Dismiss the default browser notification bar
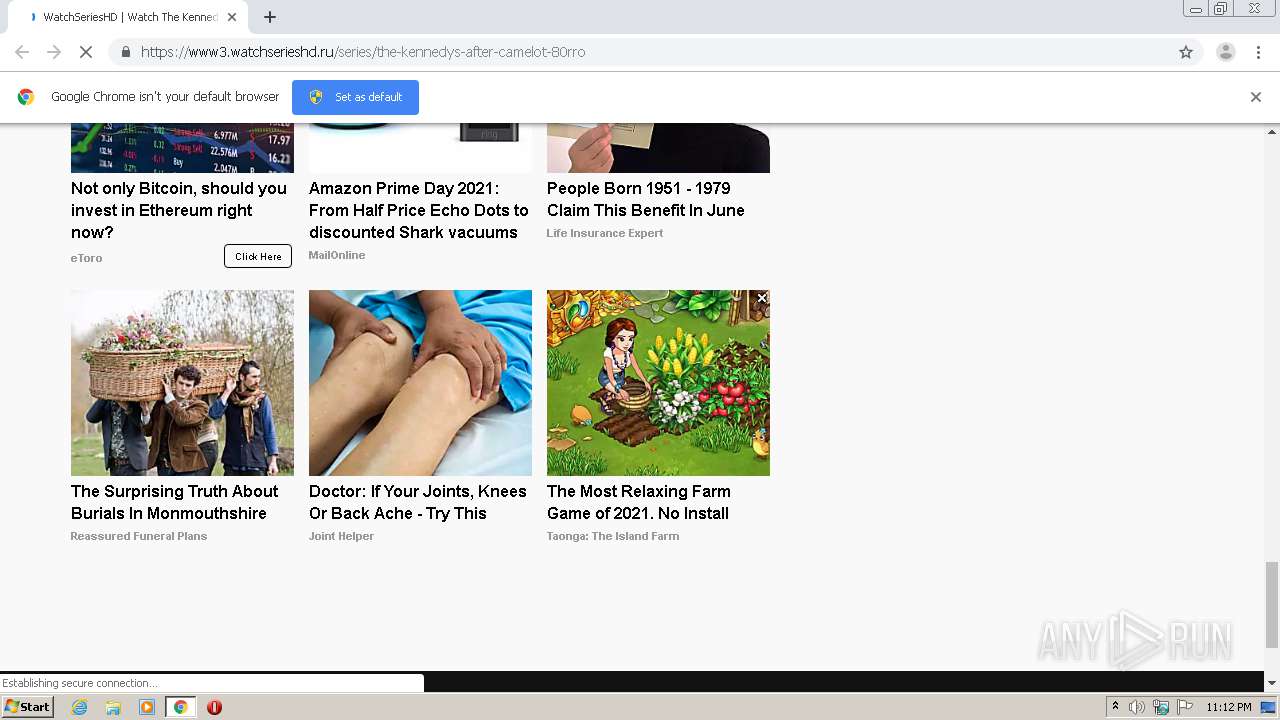1280x720 pixels. [x=1256, y=97]
